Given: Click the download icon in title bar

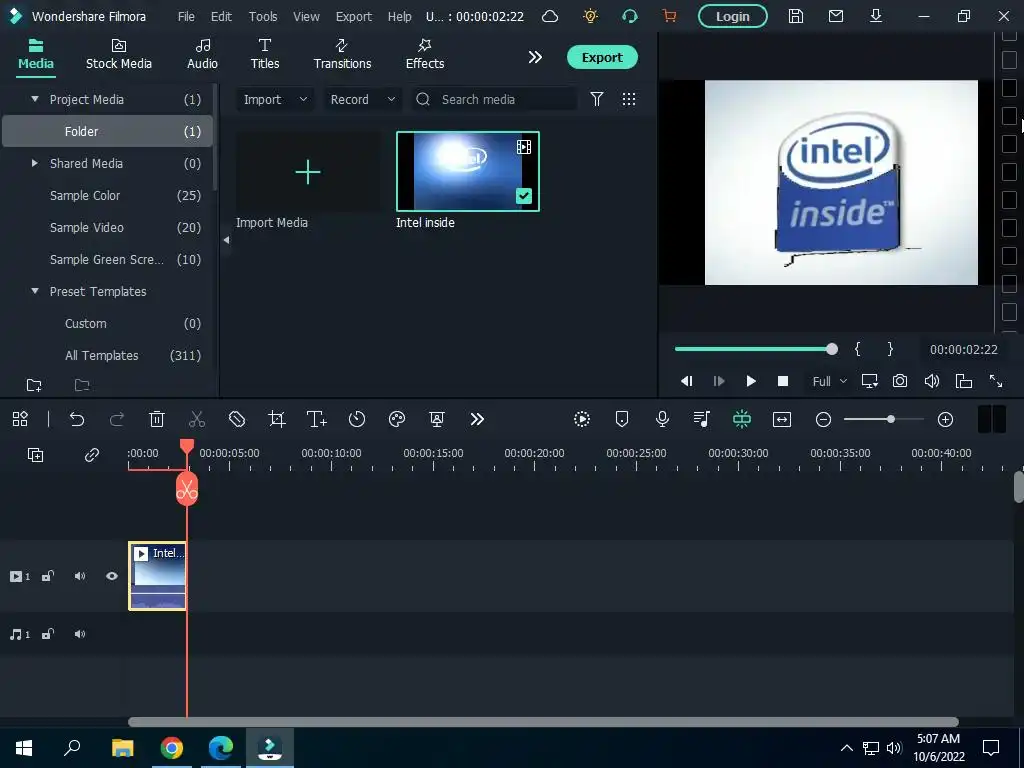Looking at the screenshot, I should pos(876,16).
